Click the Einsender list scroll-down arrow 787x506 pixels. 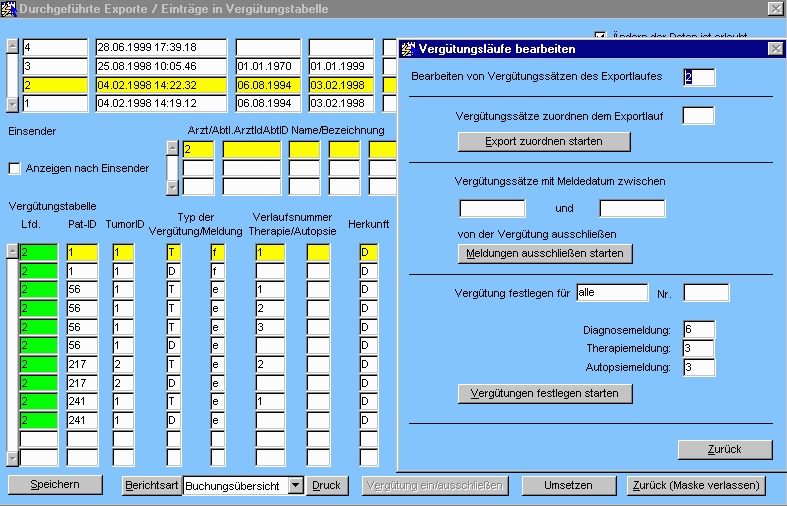(172, 188)
